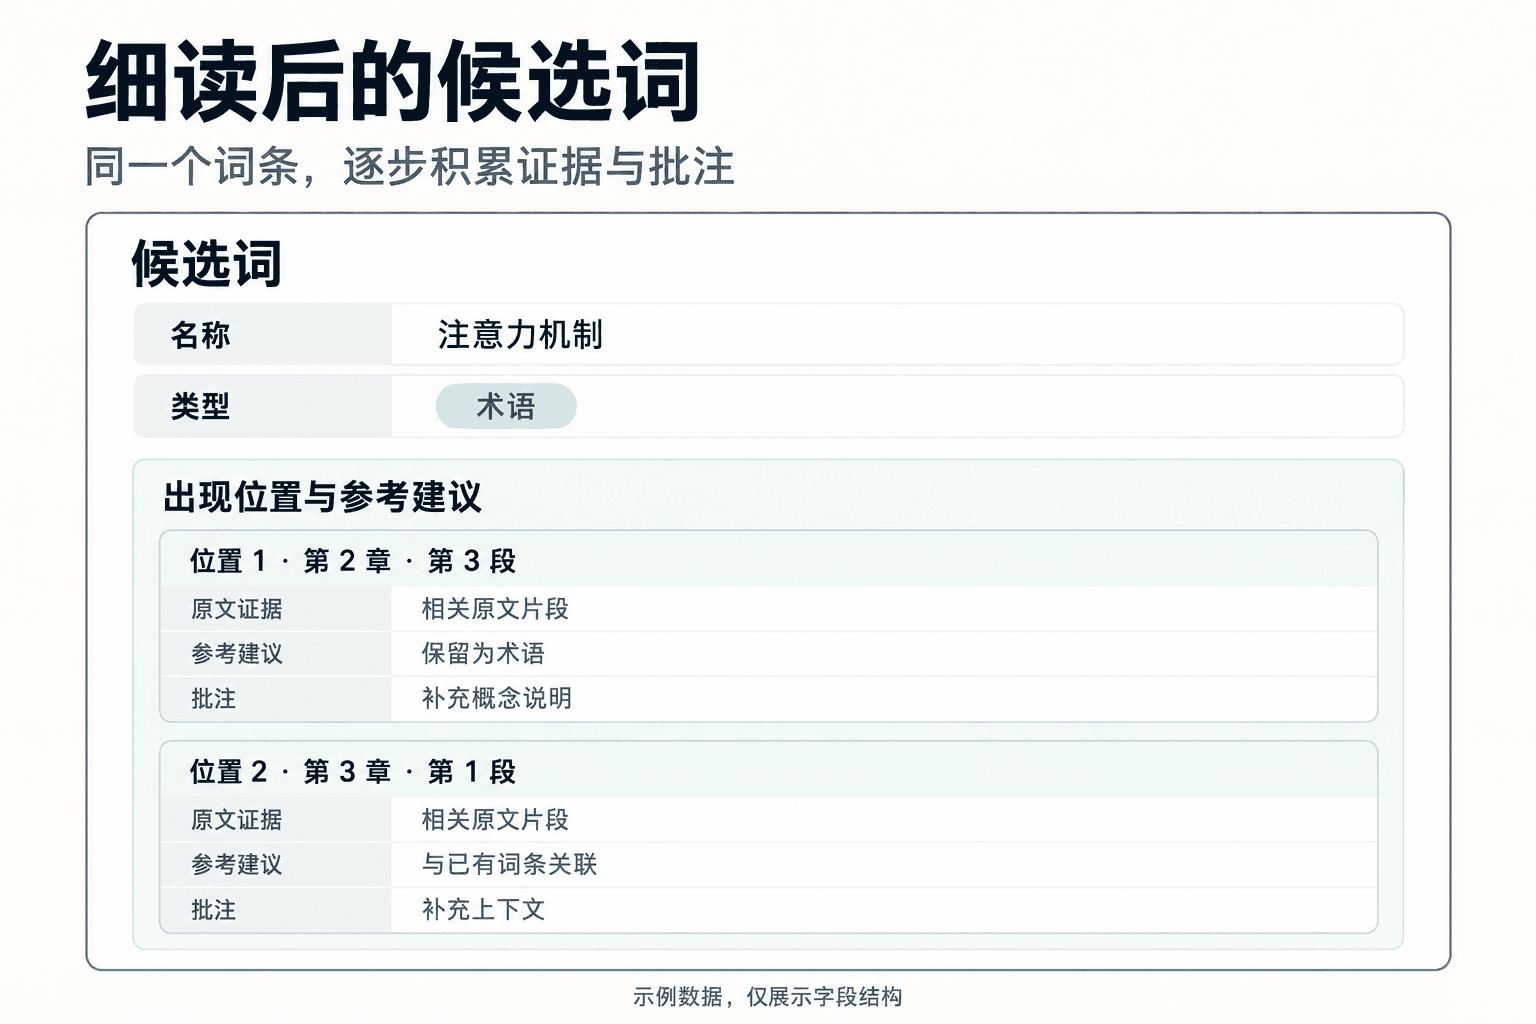Click the heading 细读后的候选词

pos(393,82)
